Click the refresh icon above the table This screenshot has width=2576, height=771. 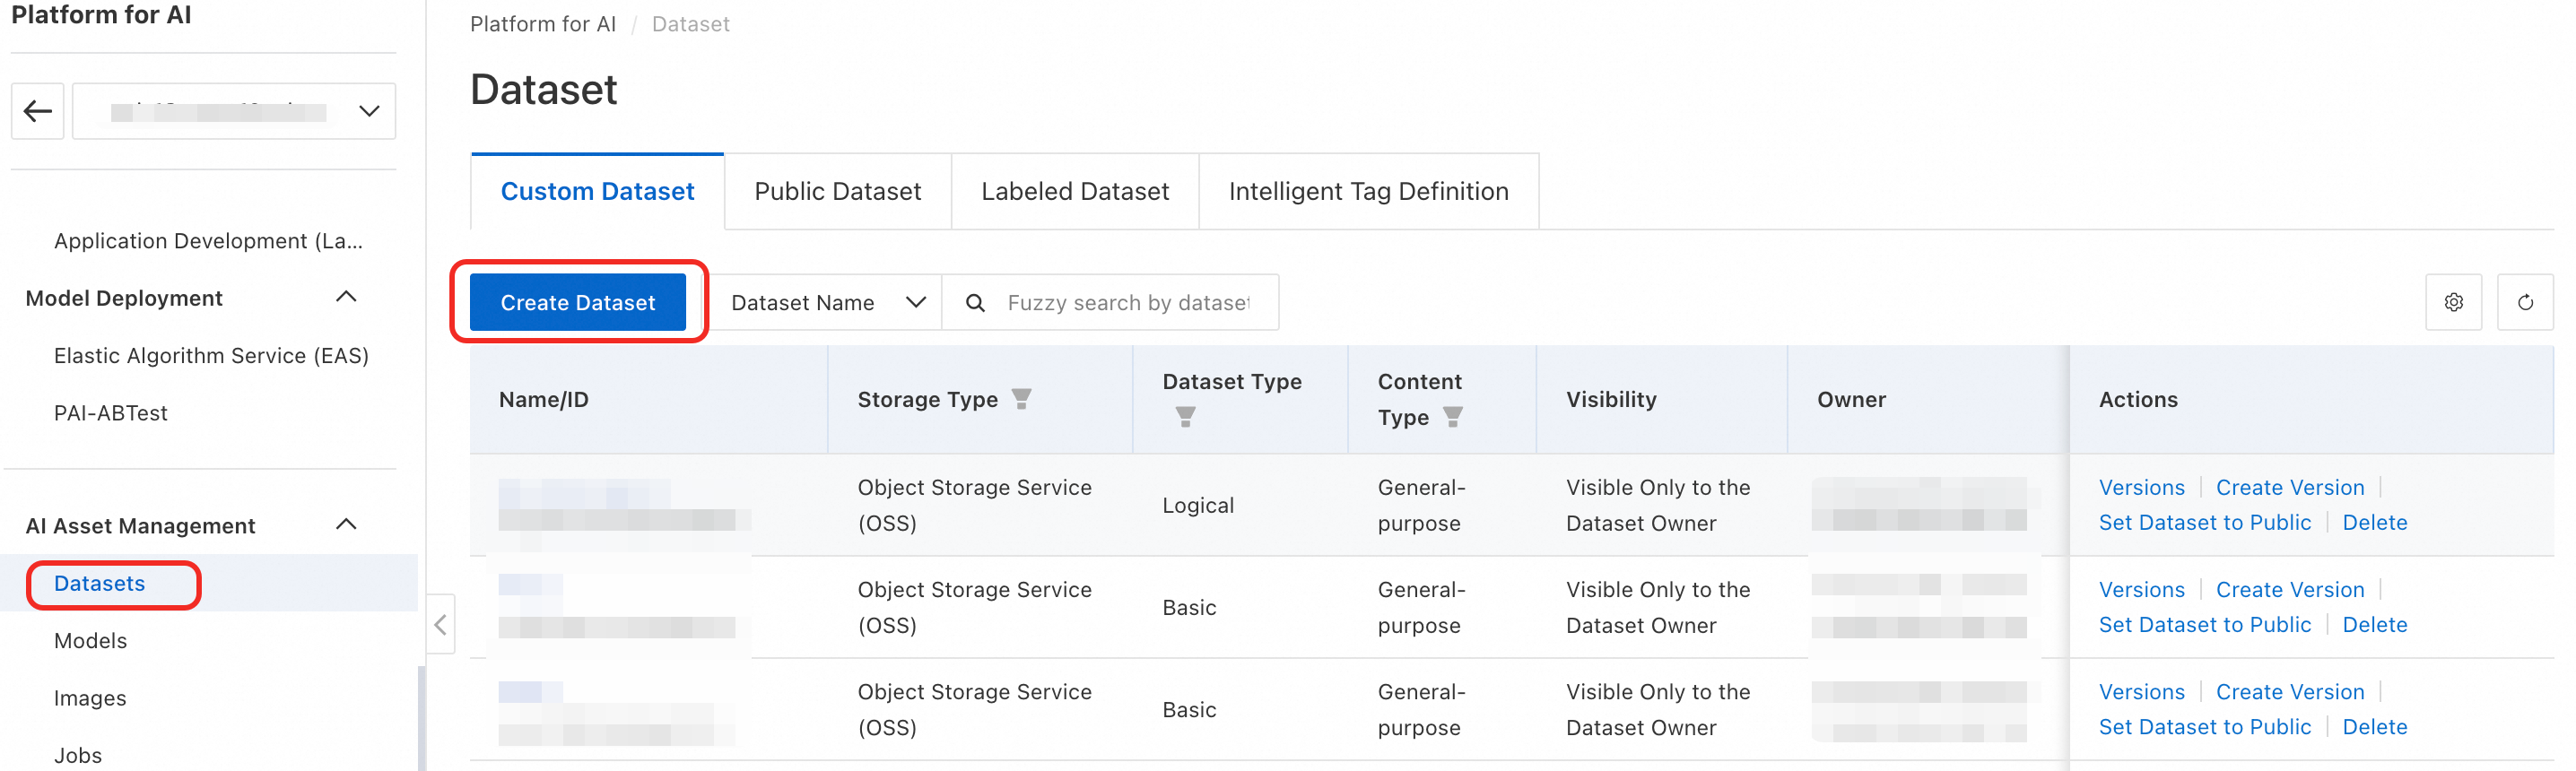click(x=2525, y=302)
